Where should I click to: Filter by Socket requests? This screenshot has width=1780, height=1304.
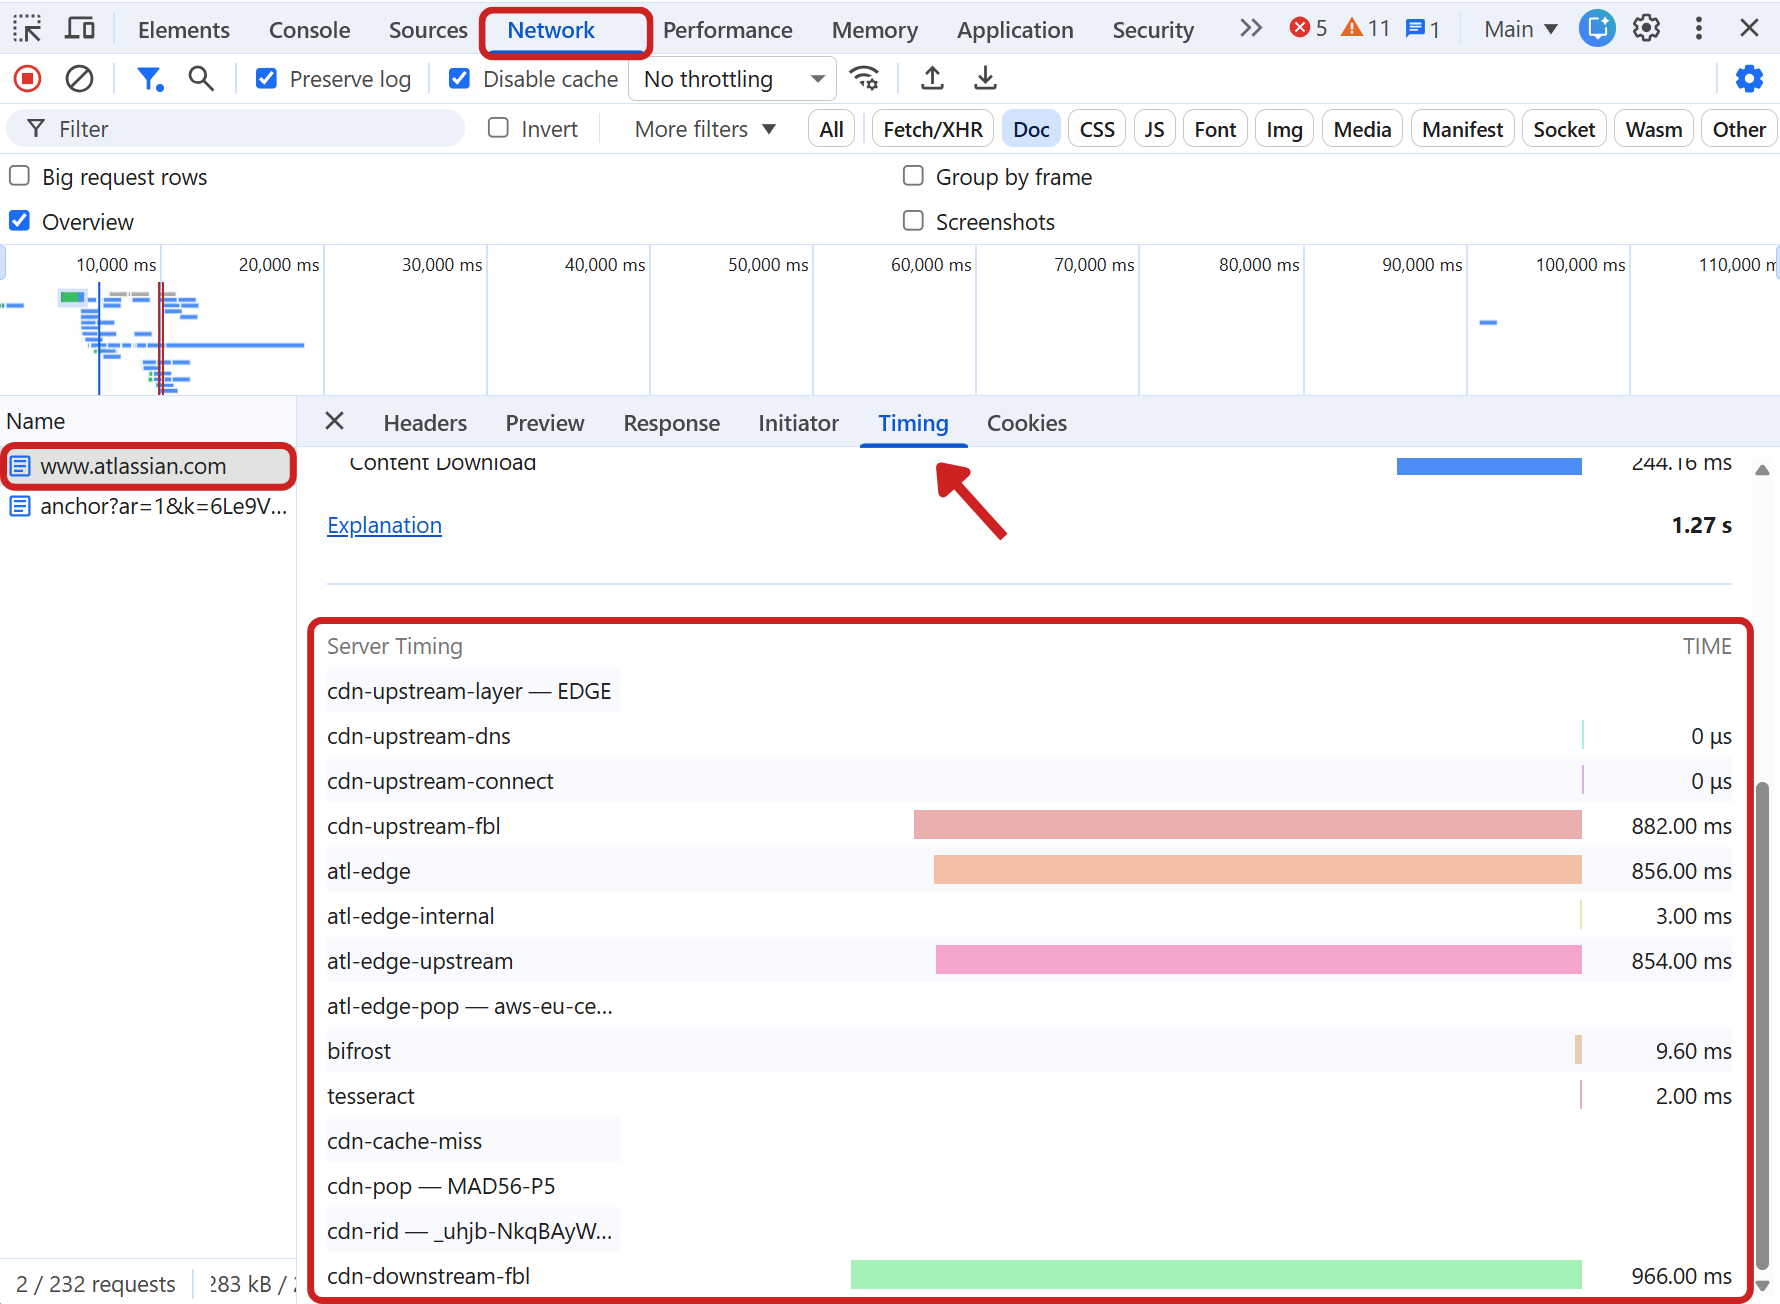coord(1564,129)
